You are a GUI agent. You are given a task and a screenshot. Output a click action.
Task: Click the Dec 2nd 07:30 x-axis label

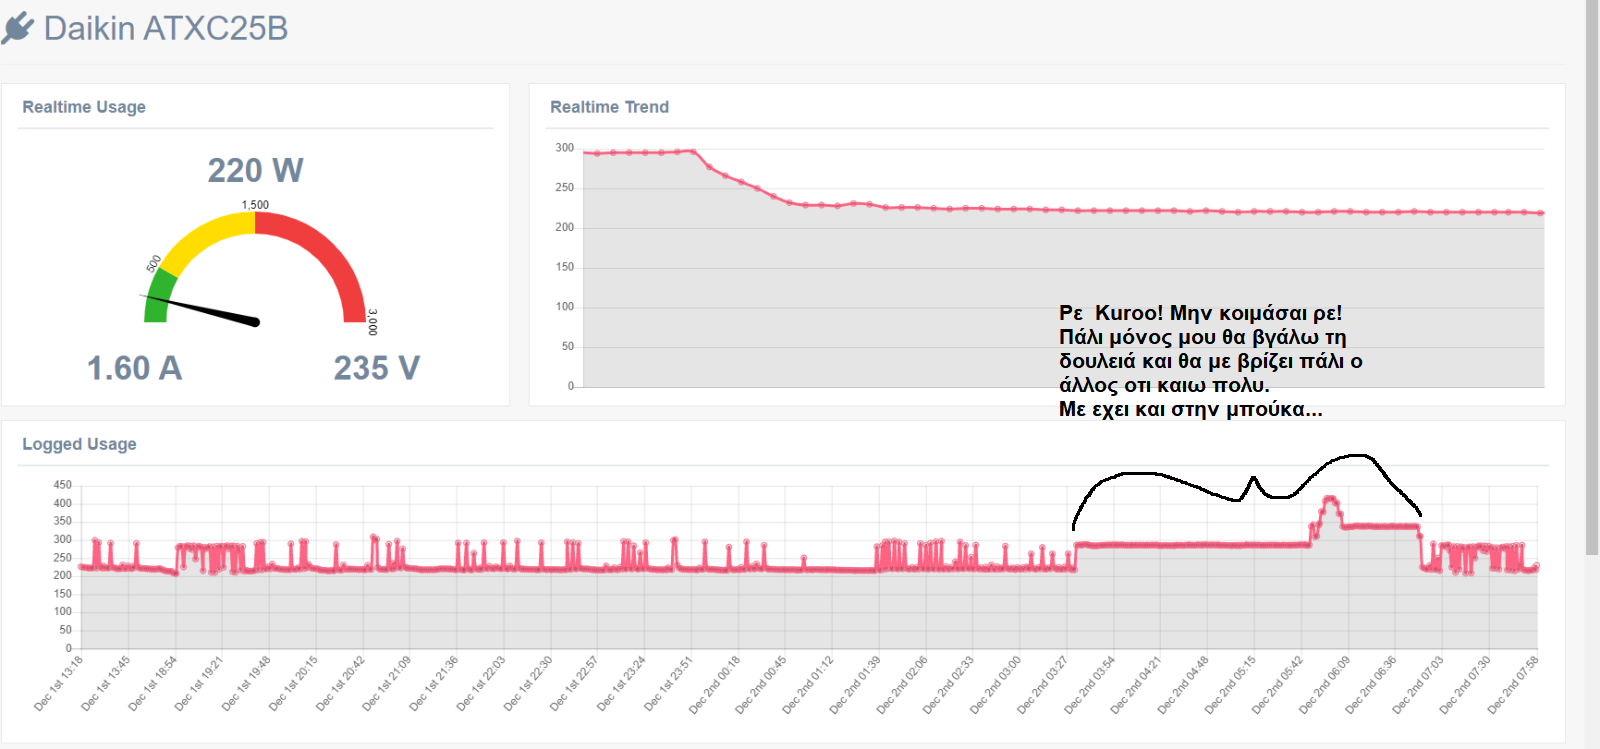pos(1466,684)
